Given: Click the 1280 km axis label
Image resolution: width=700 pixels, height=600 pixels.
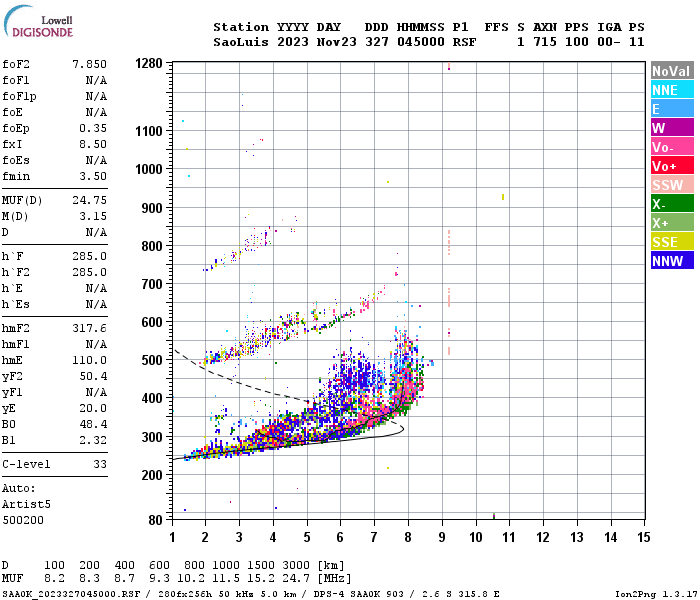Looking at the screenshot, I should [x=149, y=63].
